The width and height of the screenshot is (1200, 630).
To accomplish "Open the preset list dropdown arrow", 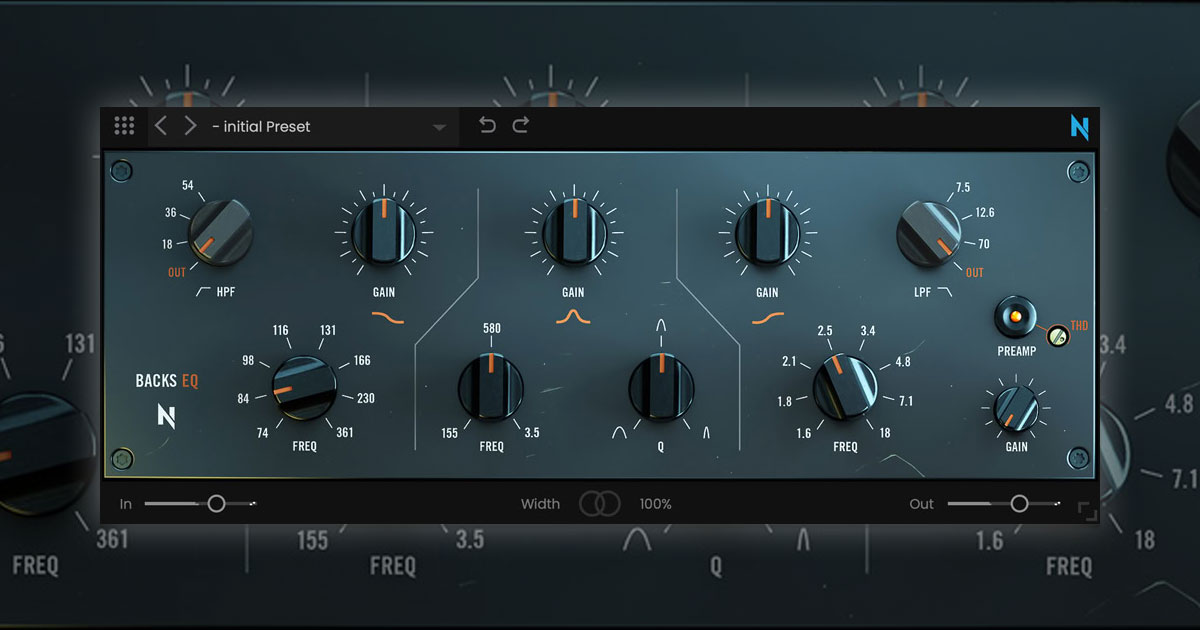I will coord(438,127).
